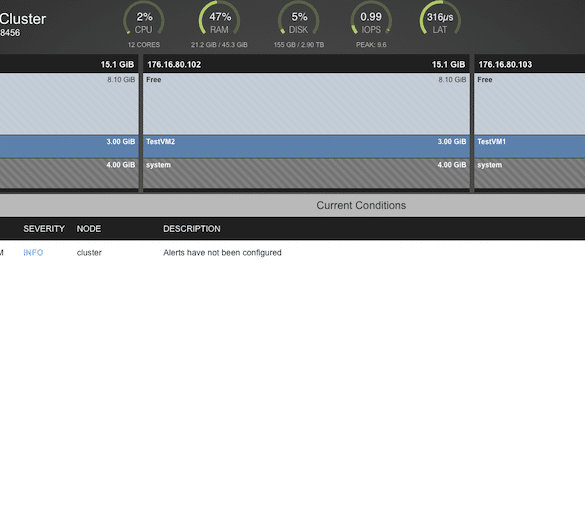Click 15.1 GiB total on node 176.16.80.102

pos(448,65)
